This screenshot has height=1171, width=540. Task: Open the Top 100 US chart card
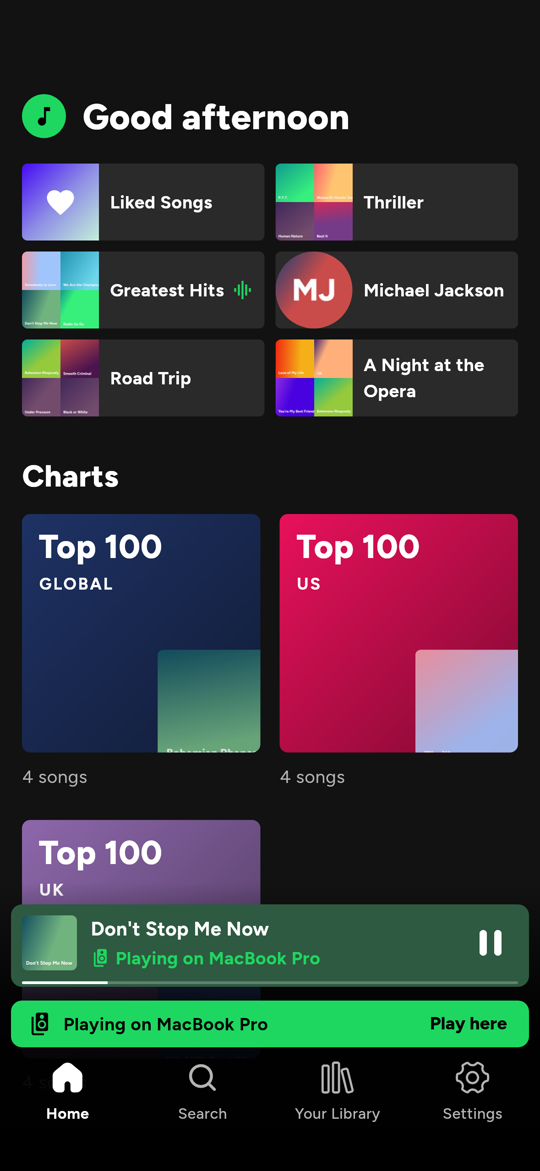399,633
